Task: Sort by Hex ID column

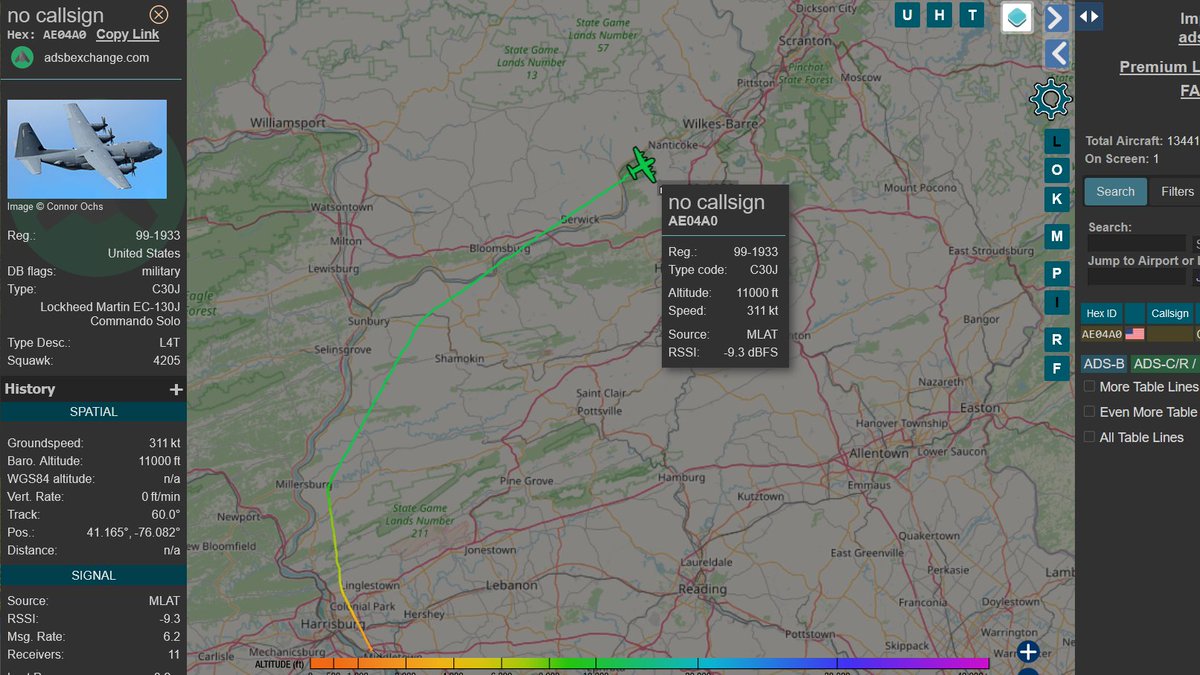Action: point(1101,313)
